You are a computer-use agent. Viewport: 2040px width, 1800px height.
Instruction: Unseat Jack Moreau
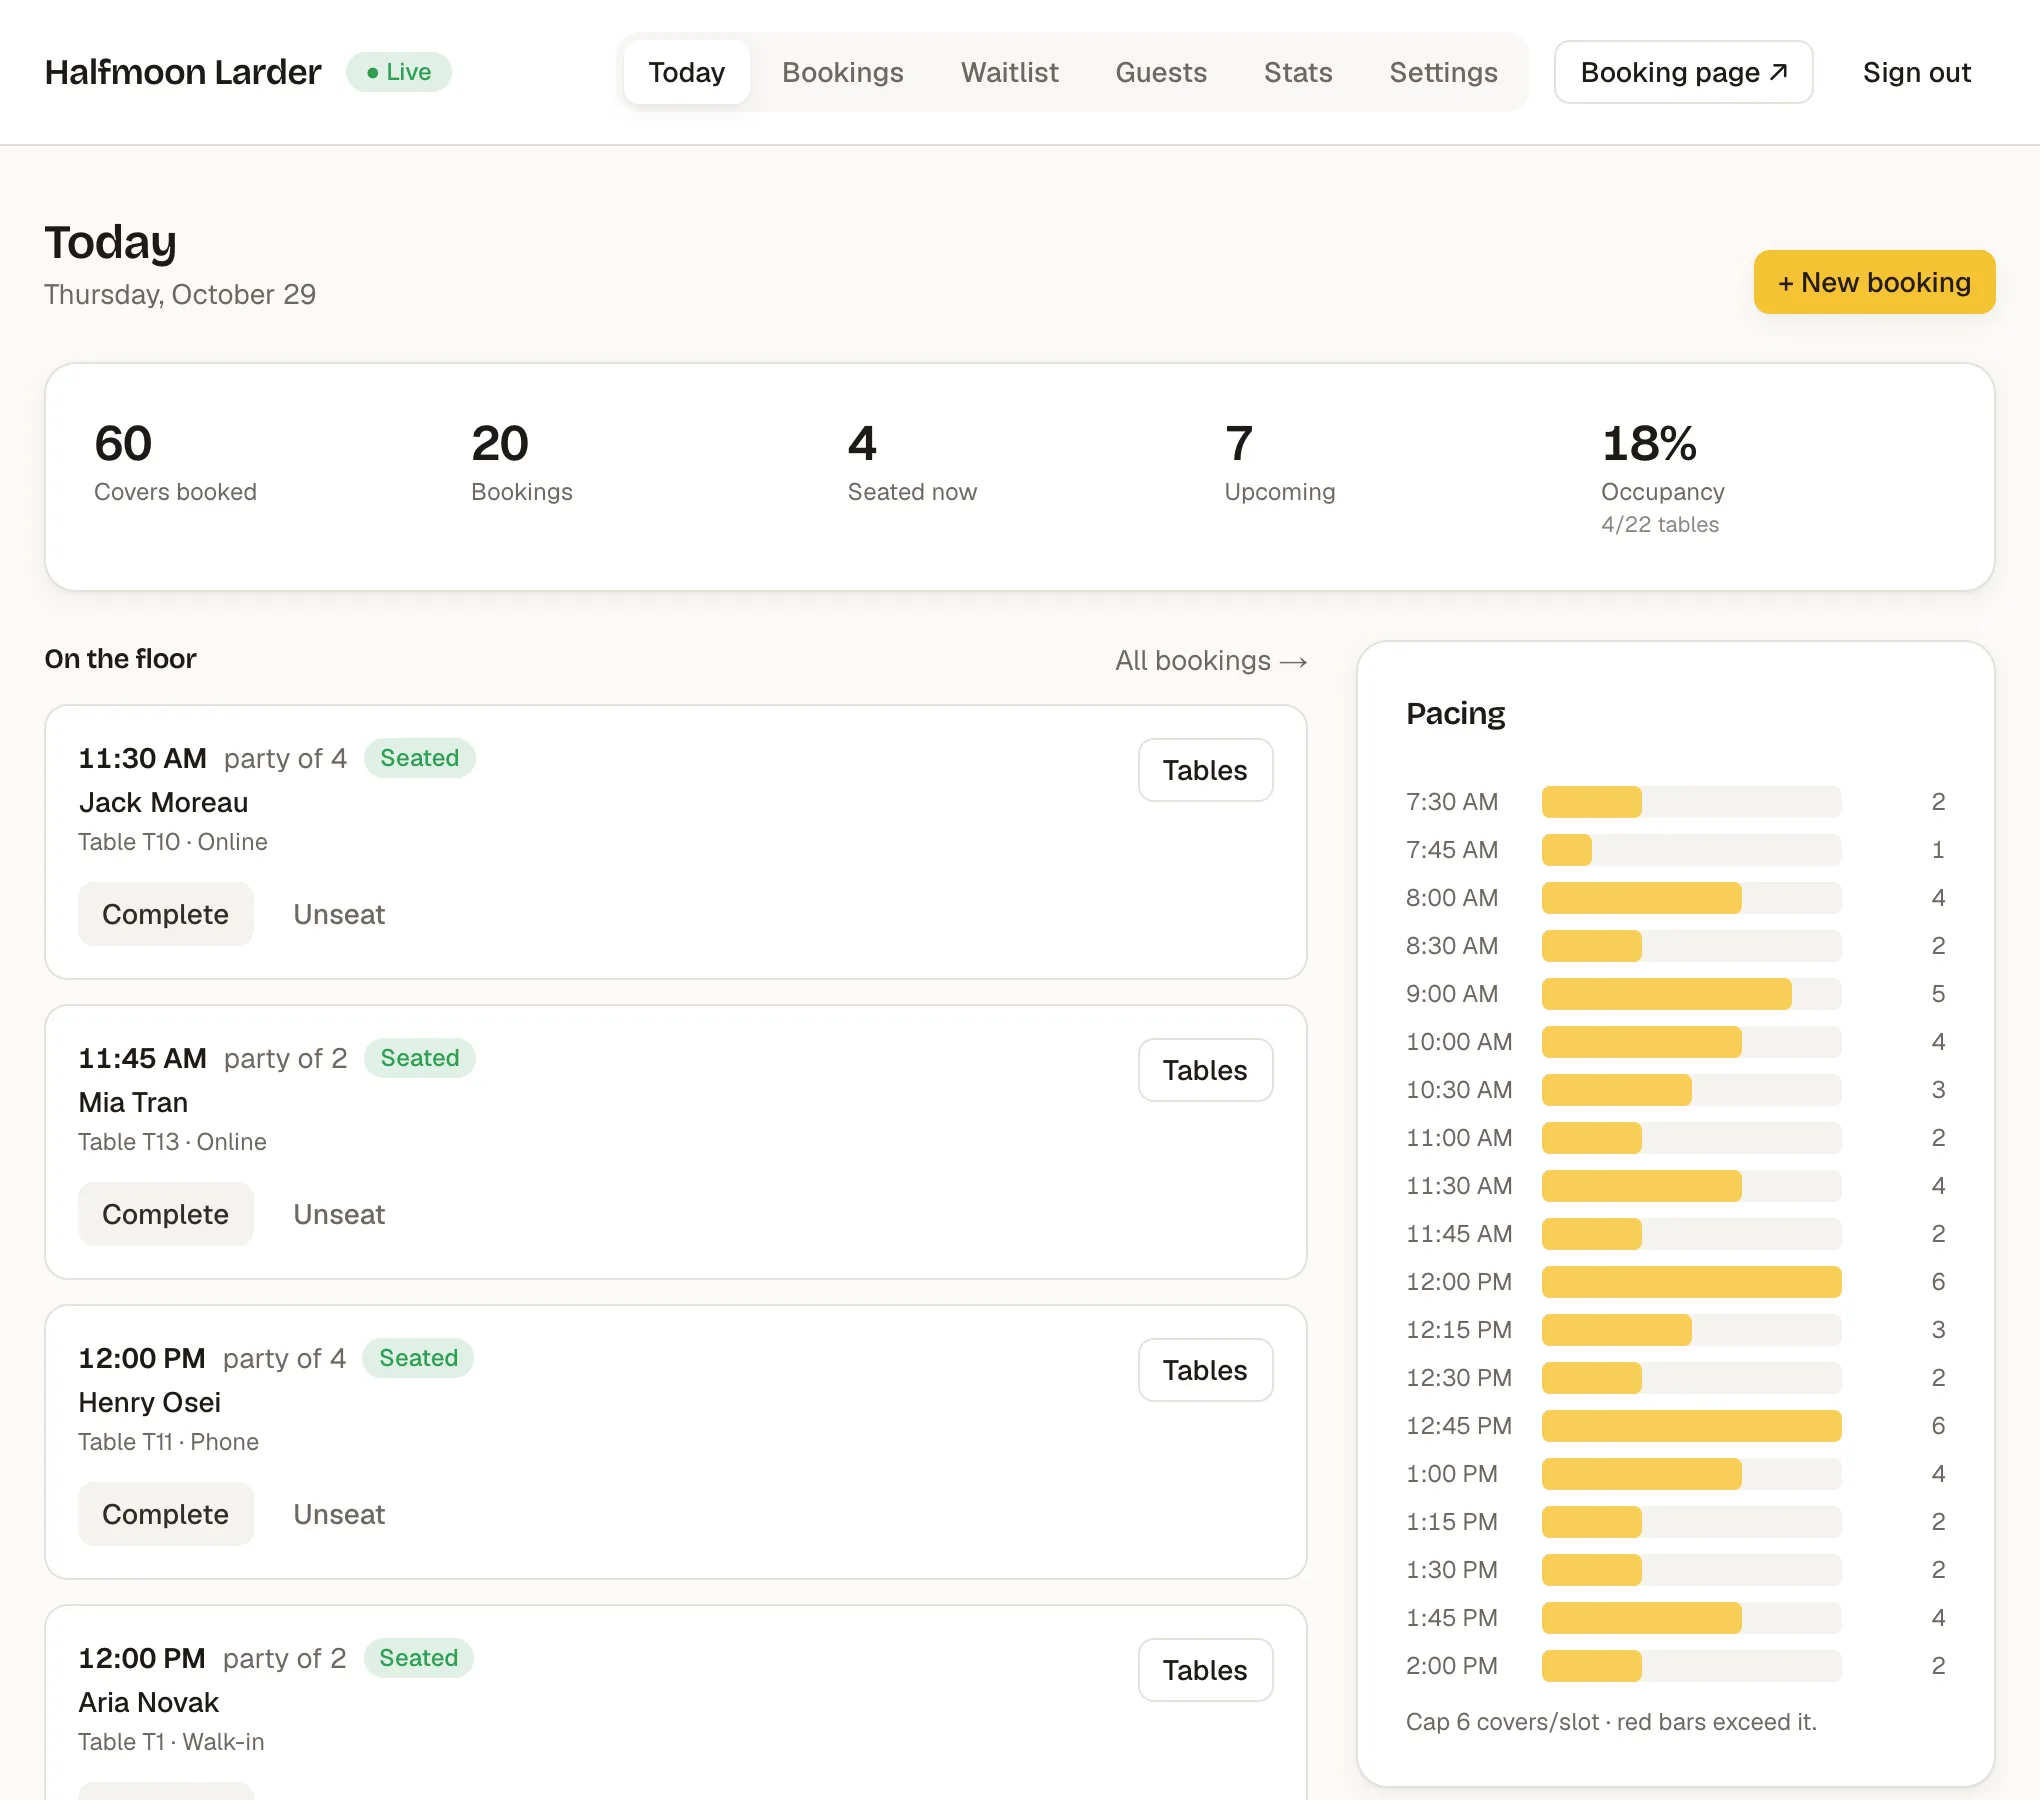click(339, 914)
